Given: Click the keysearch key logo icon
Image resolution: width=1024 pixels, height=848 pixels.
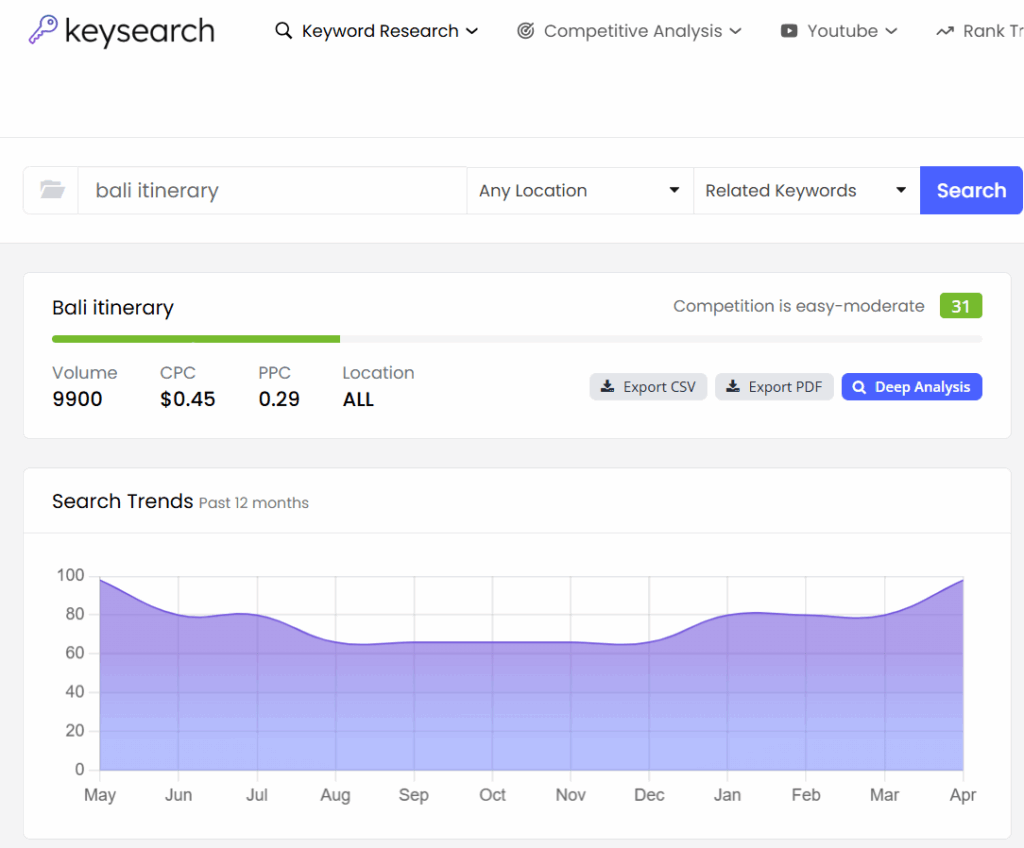Looking at the screenshot, I should point(43,30).
